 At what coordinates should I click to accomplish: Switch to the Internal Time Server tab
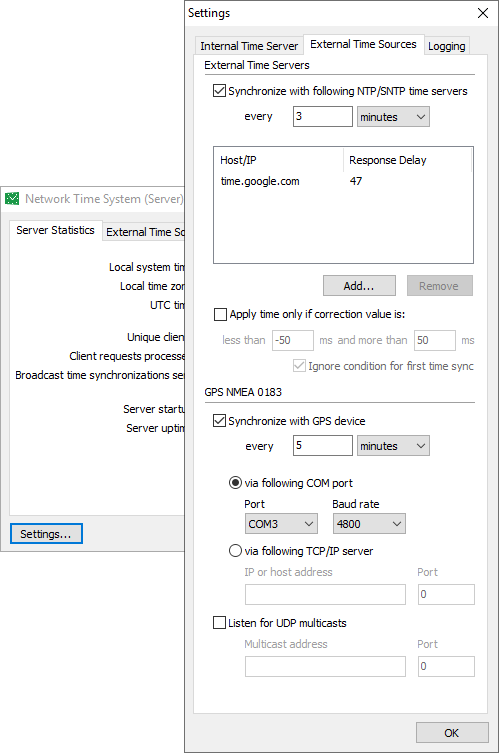pyautogui.click(x=249, y=46)
